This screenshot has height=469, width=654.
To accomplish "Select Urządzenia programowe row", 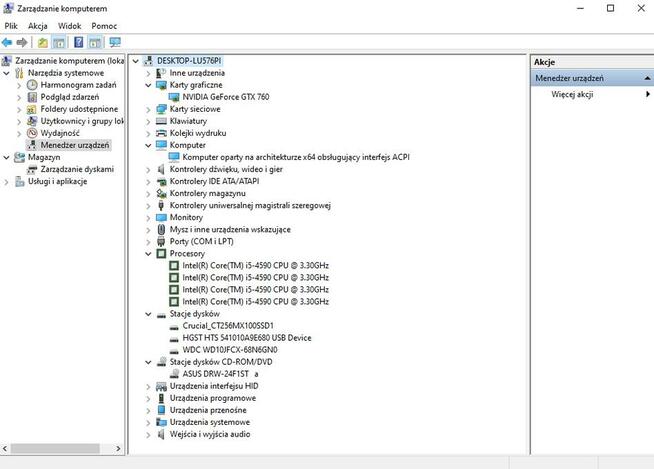I will click(213, 398).
